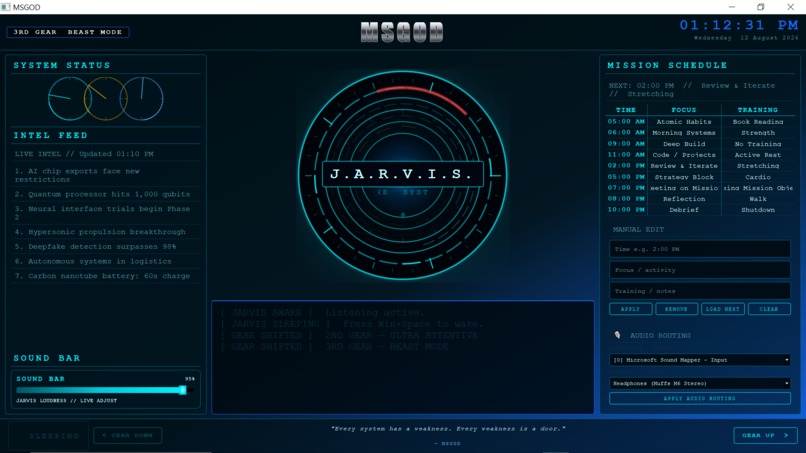The image size is (806, 453).
Task: Select the 08:00 PM Reflection row
Action: point(700,199)
